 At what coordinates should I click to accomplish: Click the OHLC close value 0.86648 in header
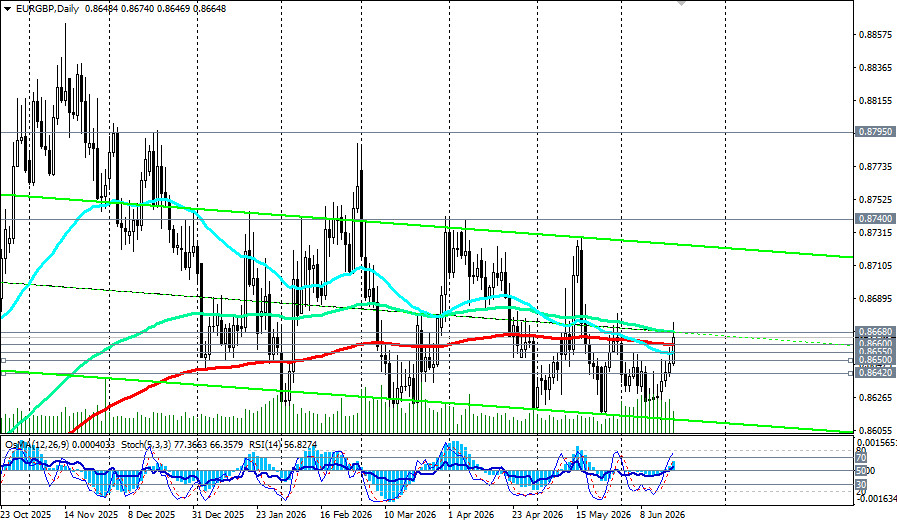(x=209, y=9)
